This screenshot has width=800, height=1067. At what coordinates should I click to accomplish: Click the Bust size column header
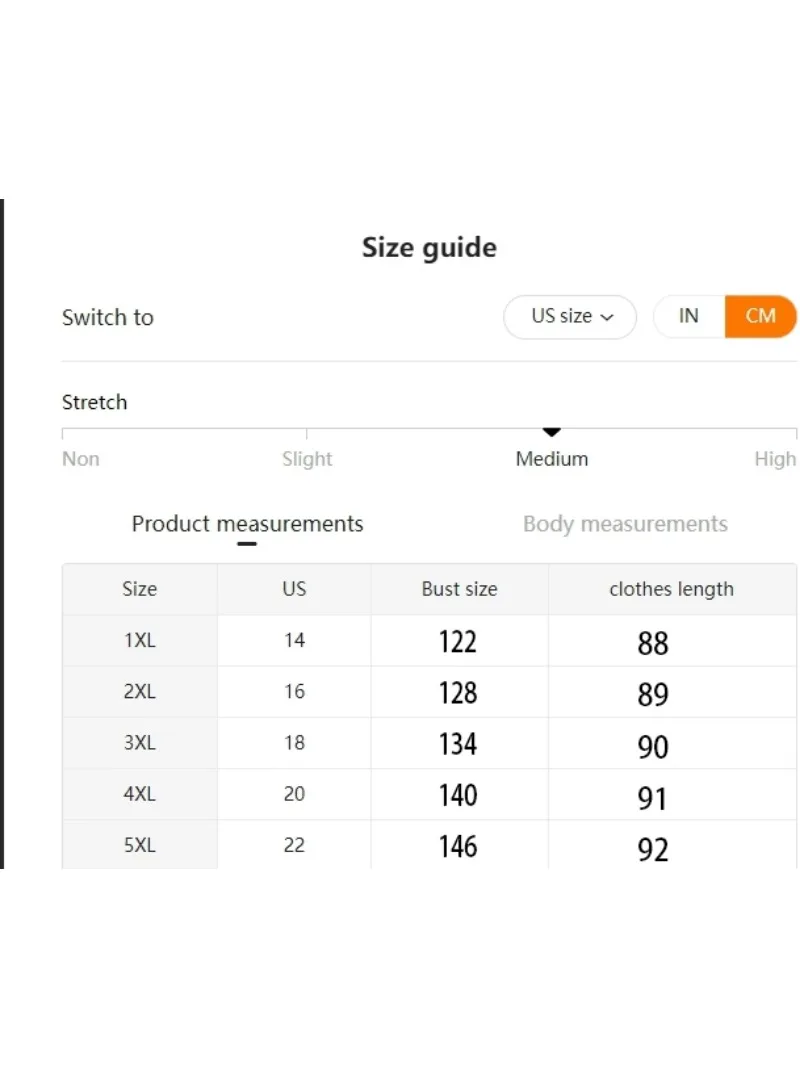pos(460,589)
